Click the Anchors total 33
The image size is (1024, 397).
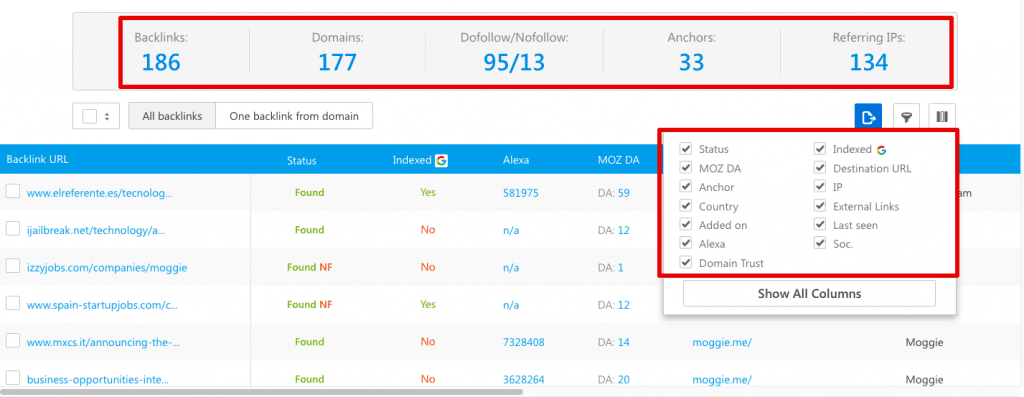pos(692,63)
